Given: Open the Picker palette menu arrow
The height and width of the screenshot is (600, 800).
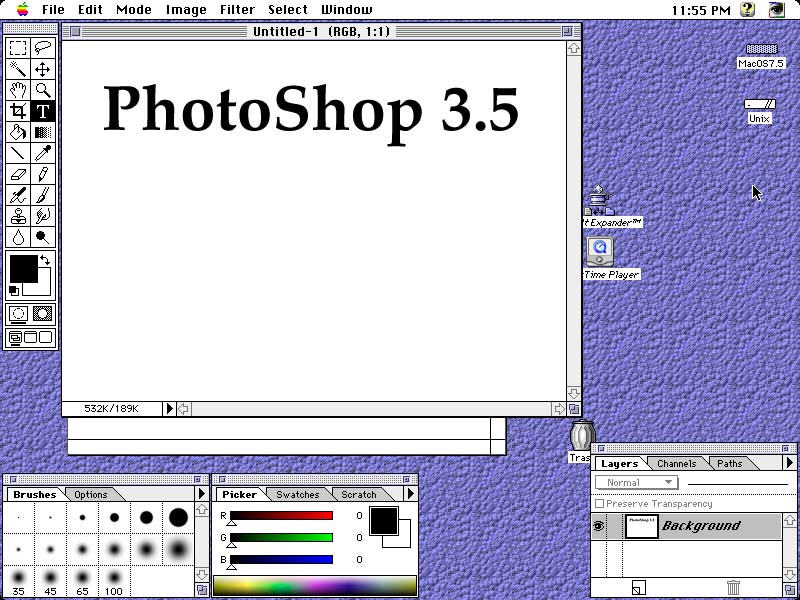Looking at the screenshot, I should coord(411,493).
